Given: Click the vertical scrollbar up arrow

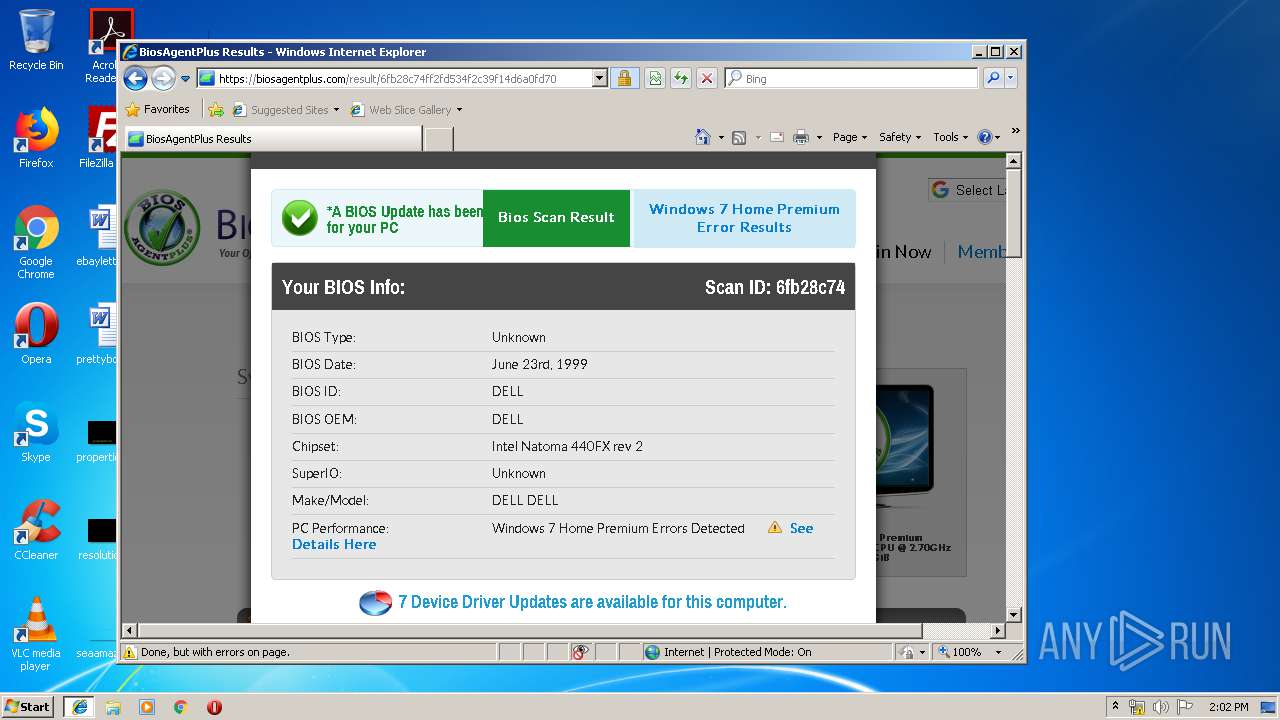Looking at the screenshot, I should pyautogui.click(x=1013, y=161).
